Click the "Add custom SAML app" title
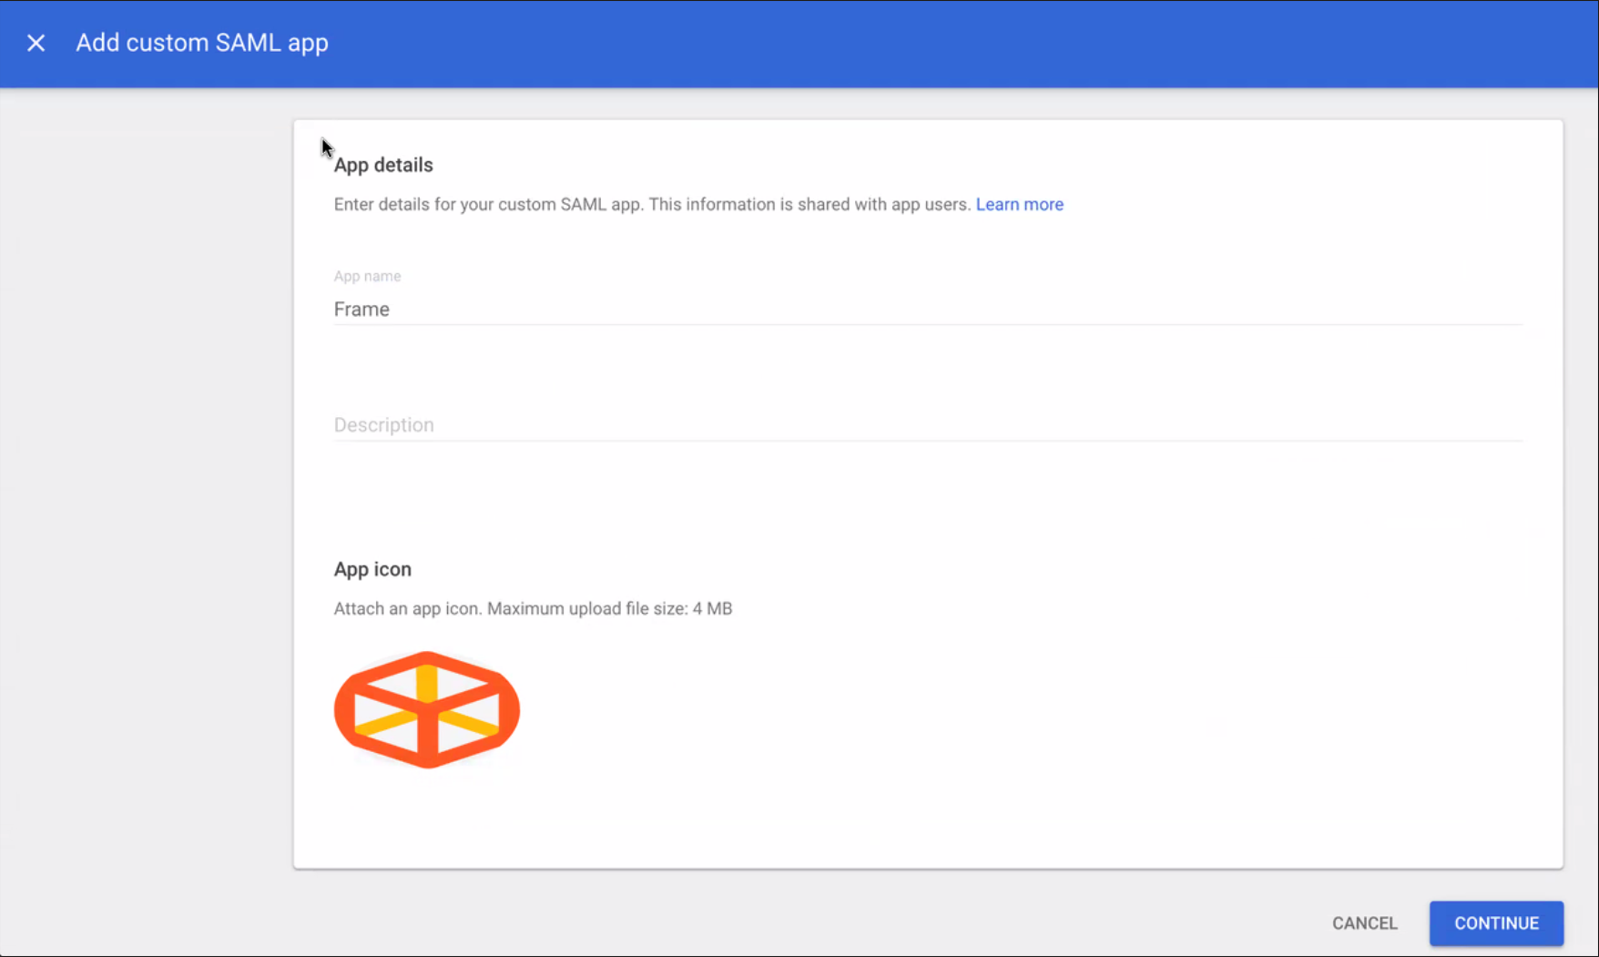The width and height of the screenshot is (1599, 957). point(202,43)
